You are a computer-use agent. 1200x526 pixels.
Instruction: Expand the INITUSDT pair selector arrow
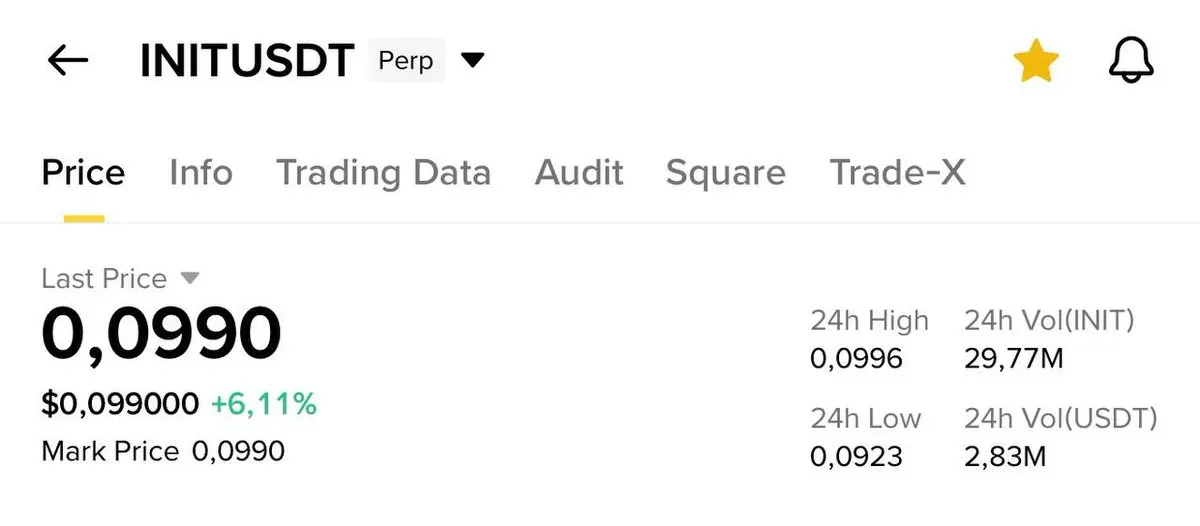coord(472,61)
